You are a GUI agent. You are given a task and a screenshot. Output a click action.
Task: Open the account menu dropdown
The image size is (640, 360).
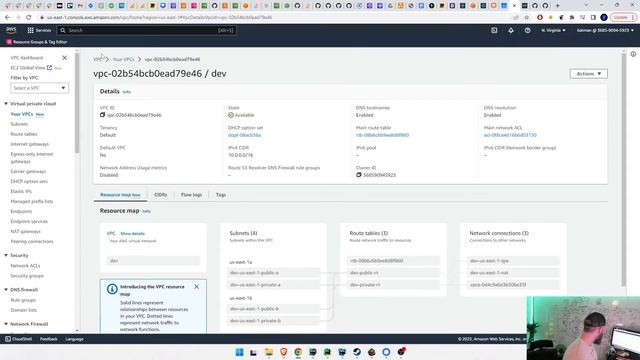click(605, 30)
